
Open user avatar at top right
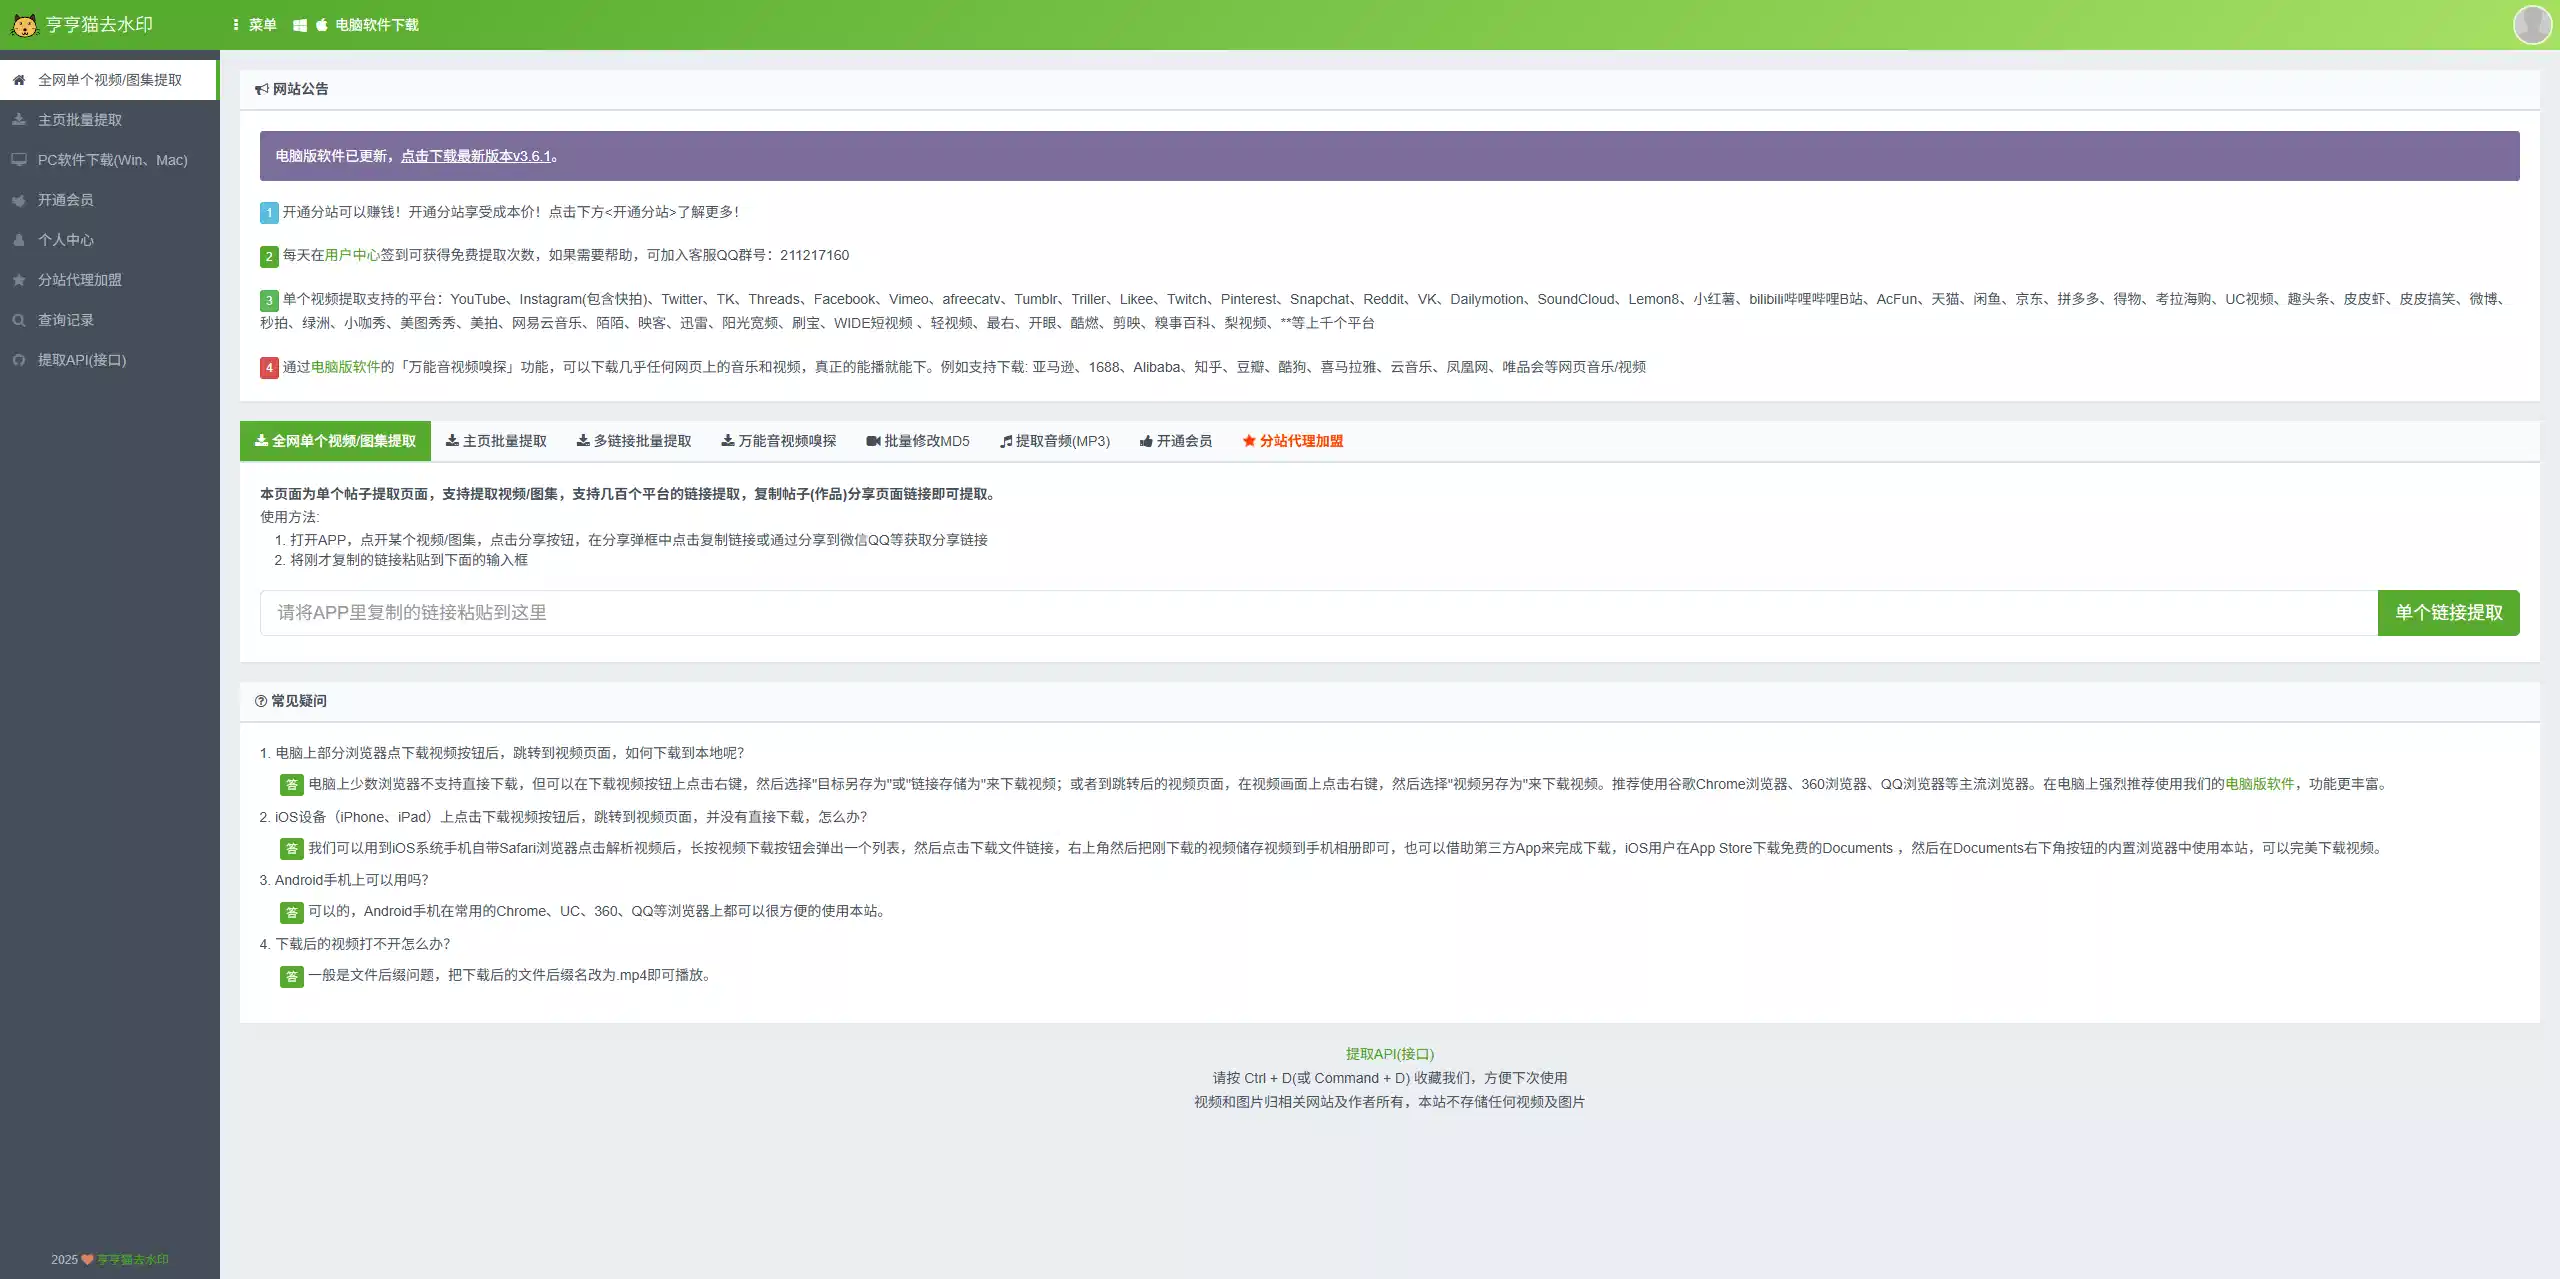pyautogui.click(x=2532, y=25)
